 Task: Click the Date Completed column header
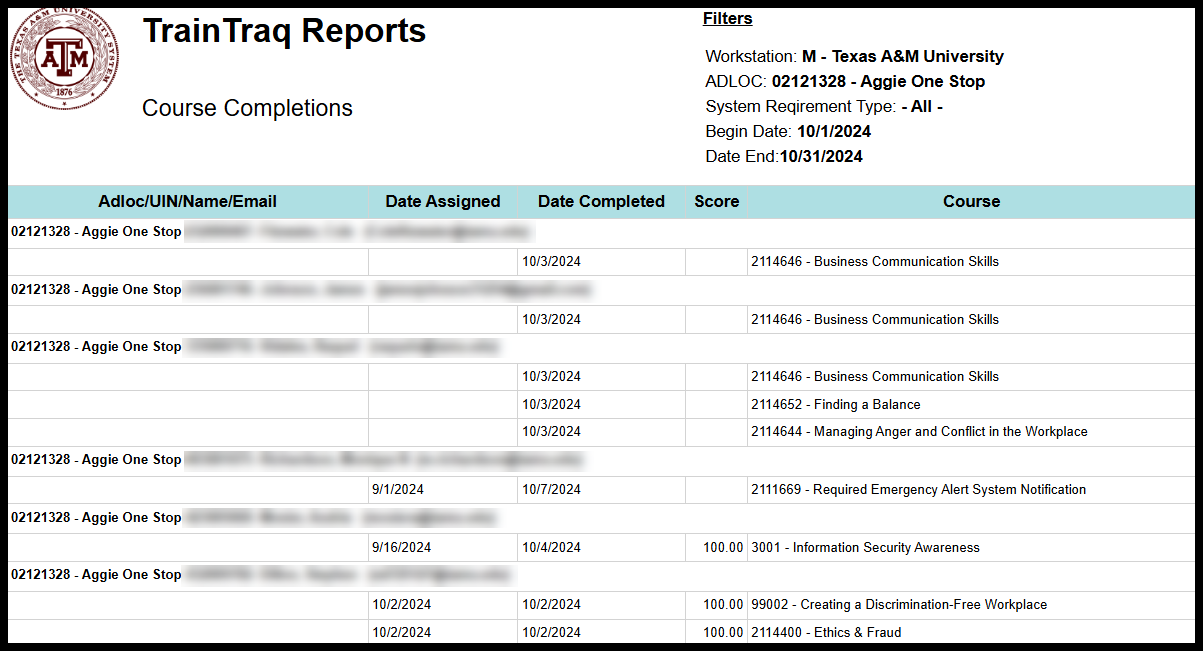[601, 202]
